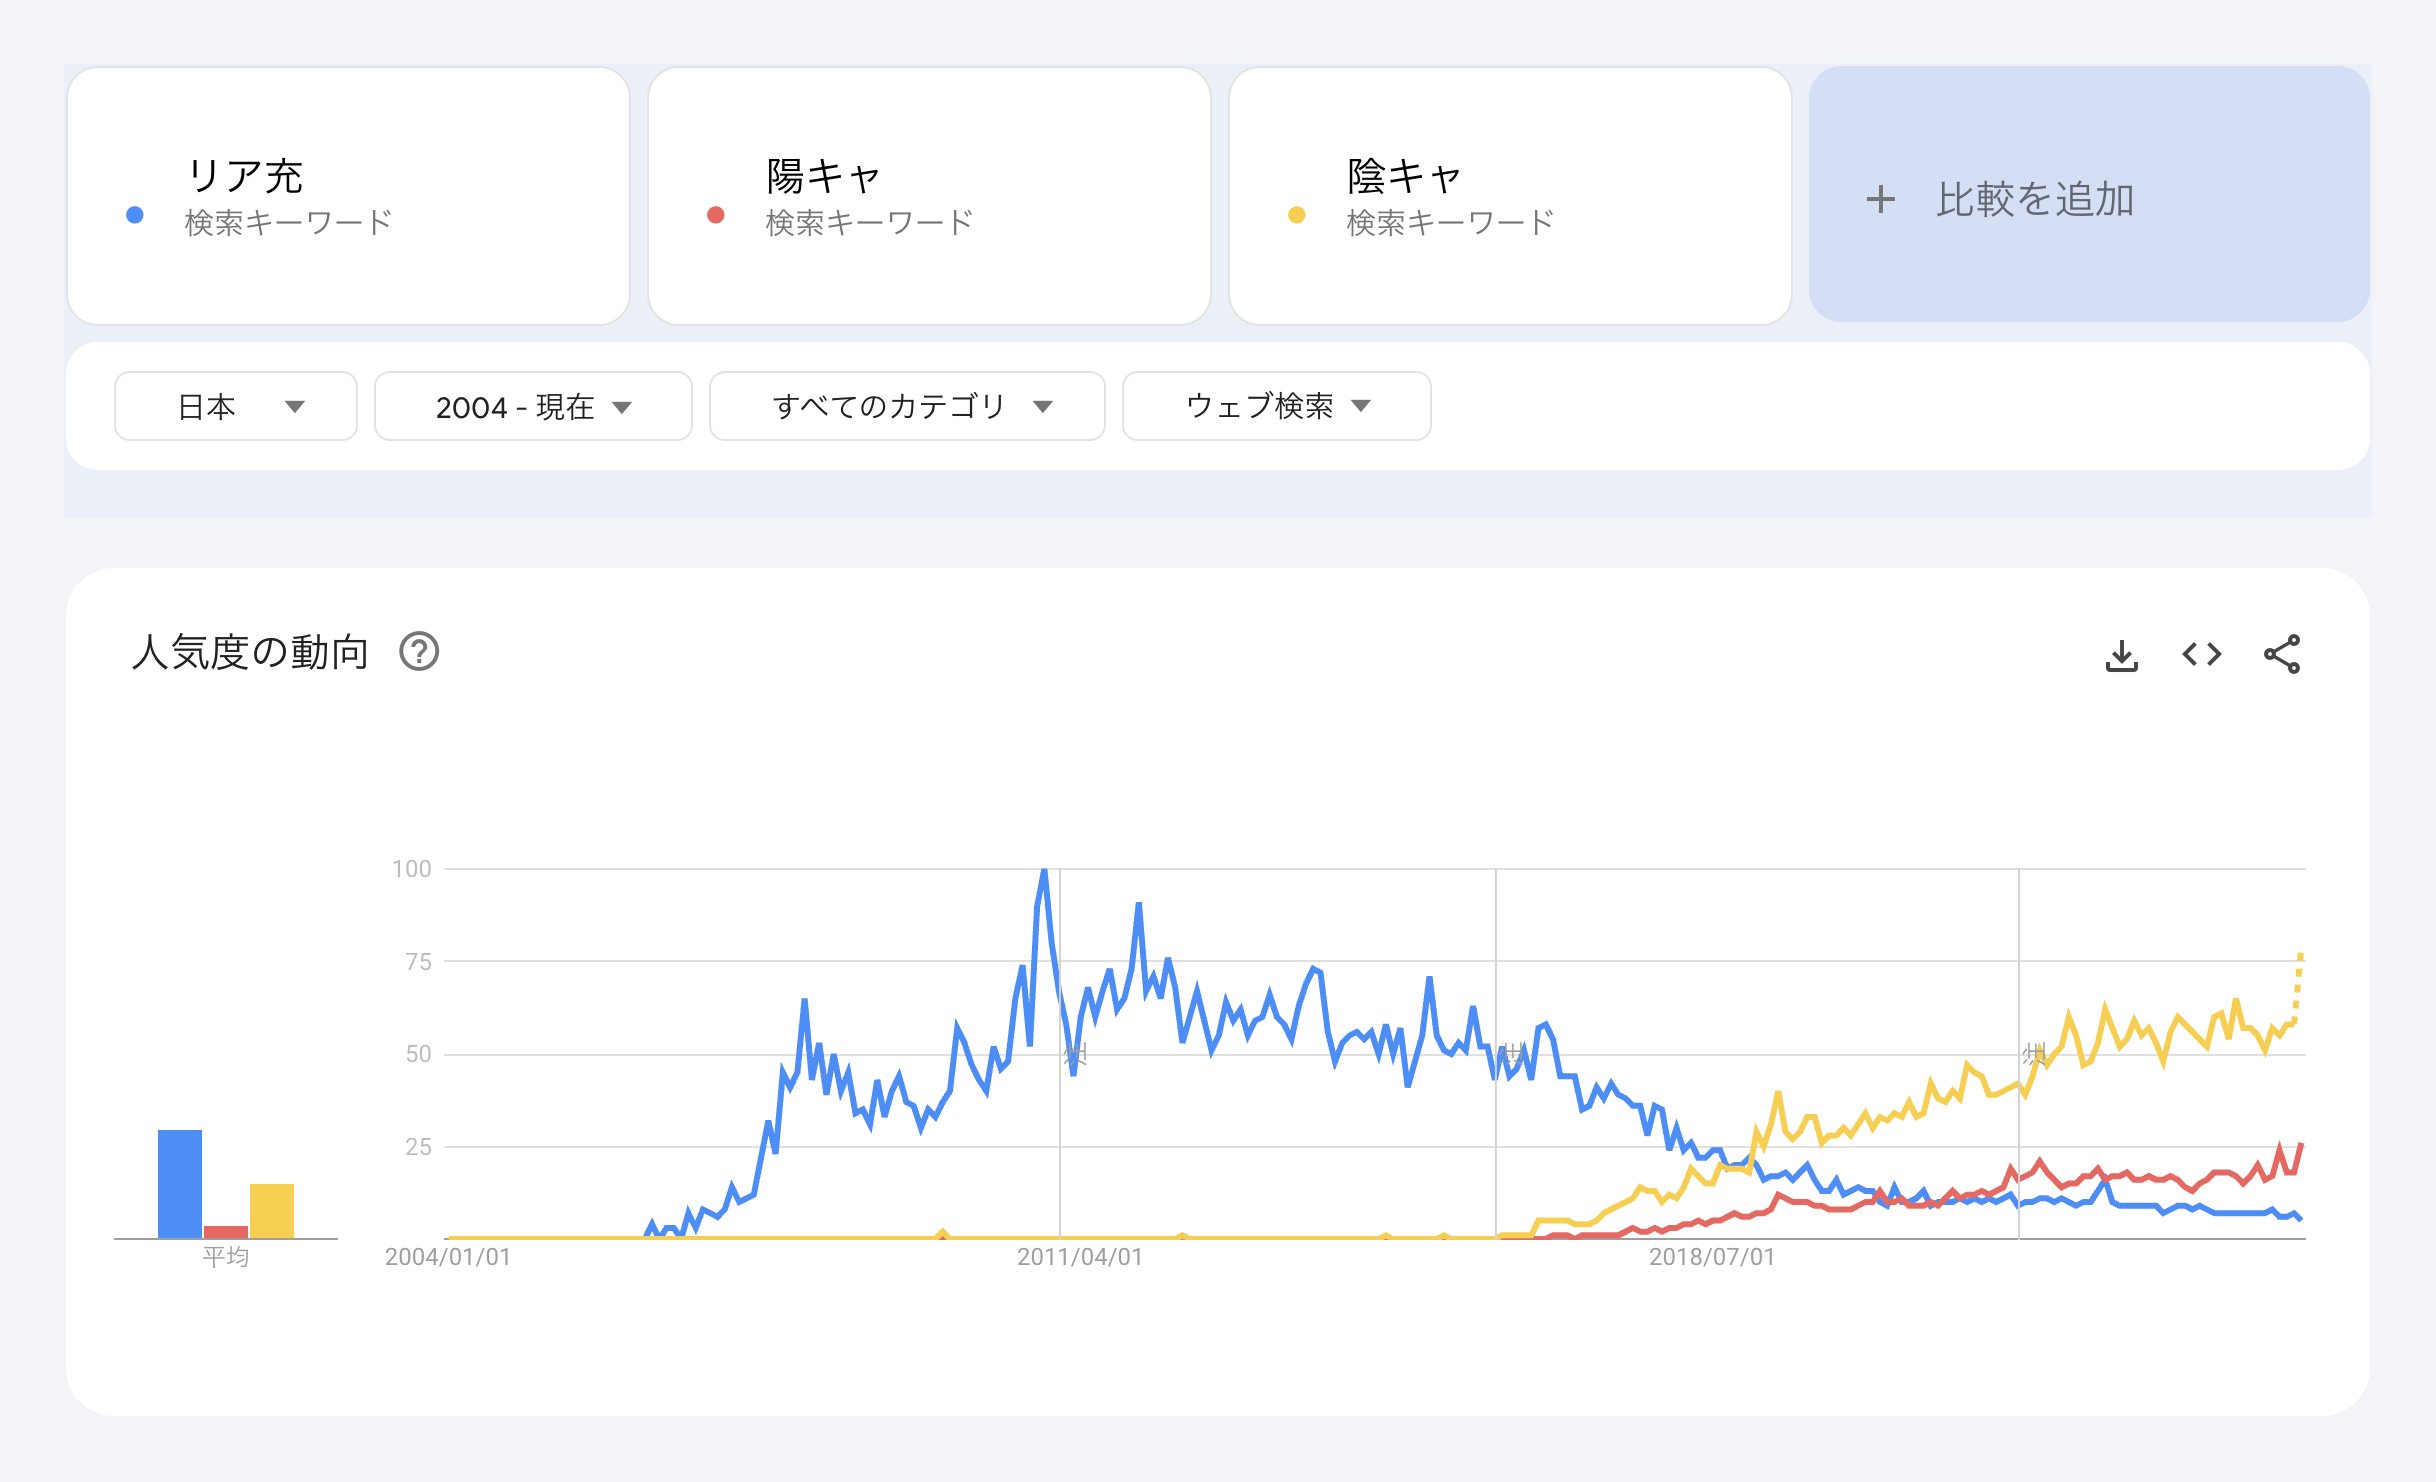The height and width of the screenshot is (1482, 2436).
Task: Click the blue average bar for リア充
Action: (180, 1184)
